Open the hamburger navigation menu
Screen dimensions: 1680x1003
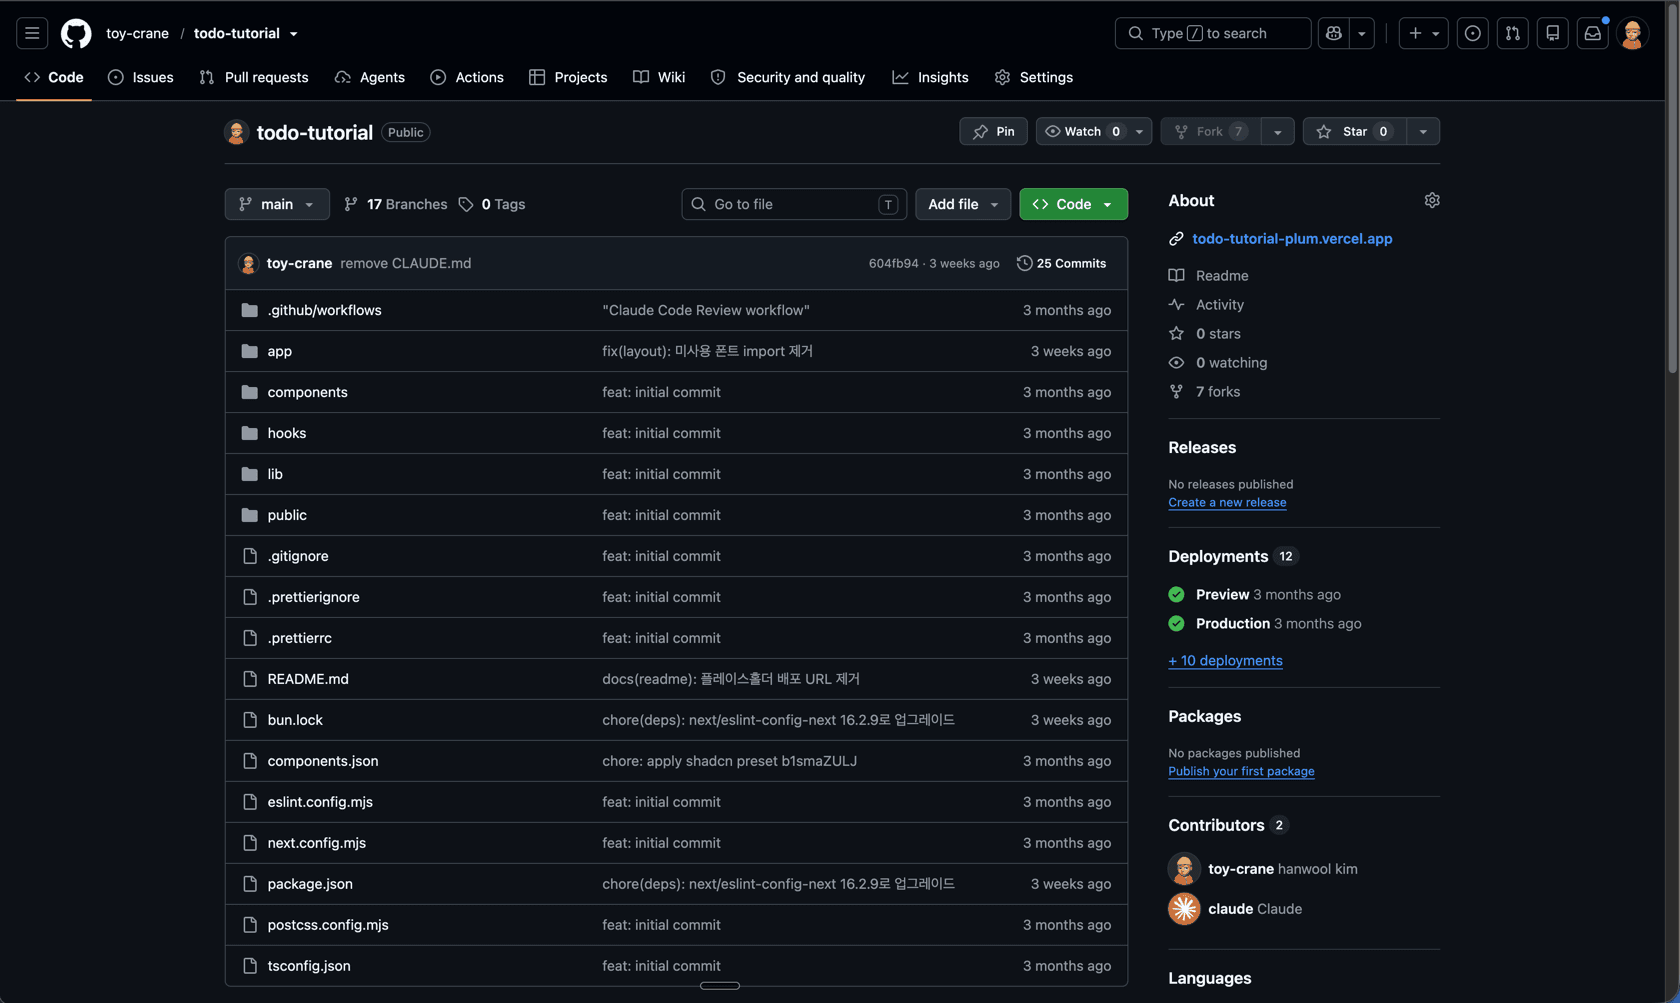(32, 33)
